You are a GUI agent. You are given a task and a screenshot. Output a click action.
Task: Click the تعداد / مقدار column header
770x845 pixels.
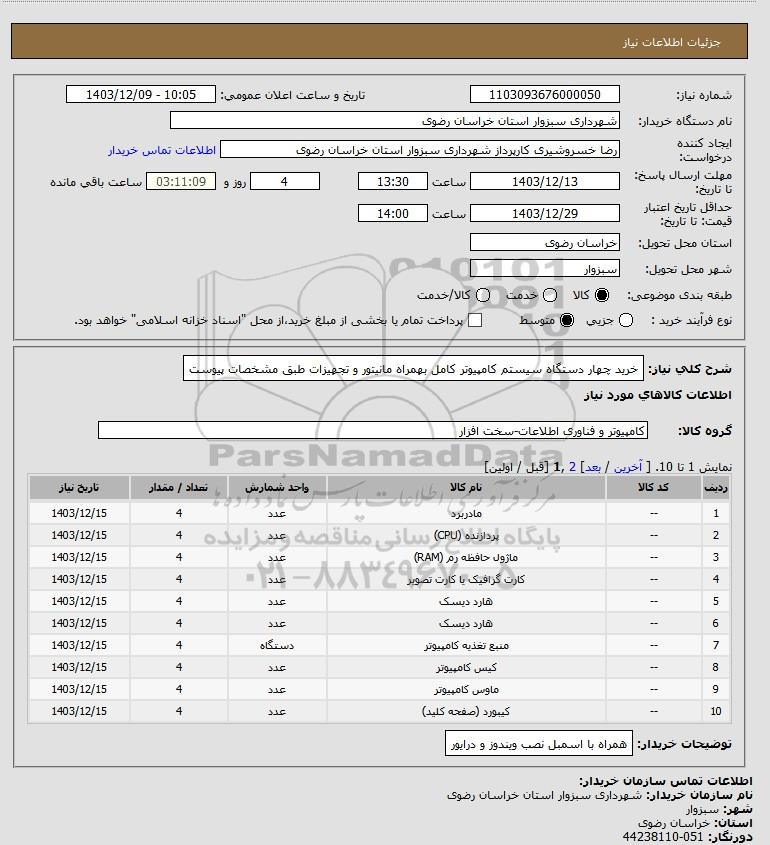click(179, 487)
